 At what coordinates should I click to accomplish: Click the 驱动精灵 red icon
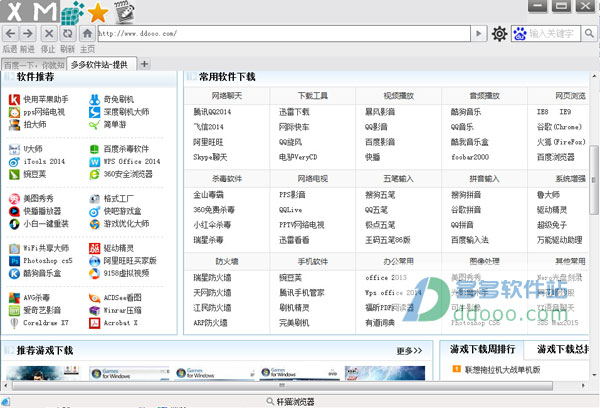pyautogui.click(x=95, y=248)
